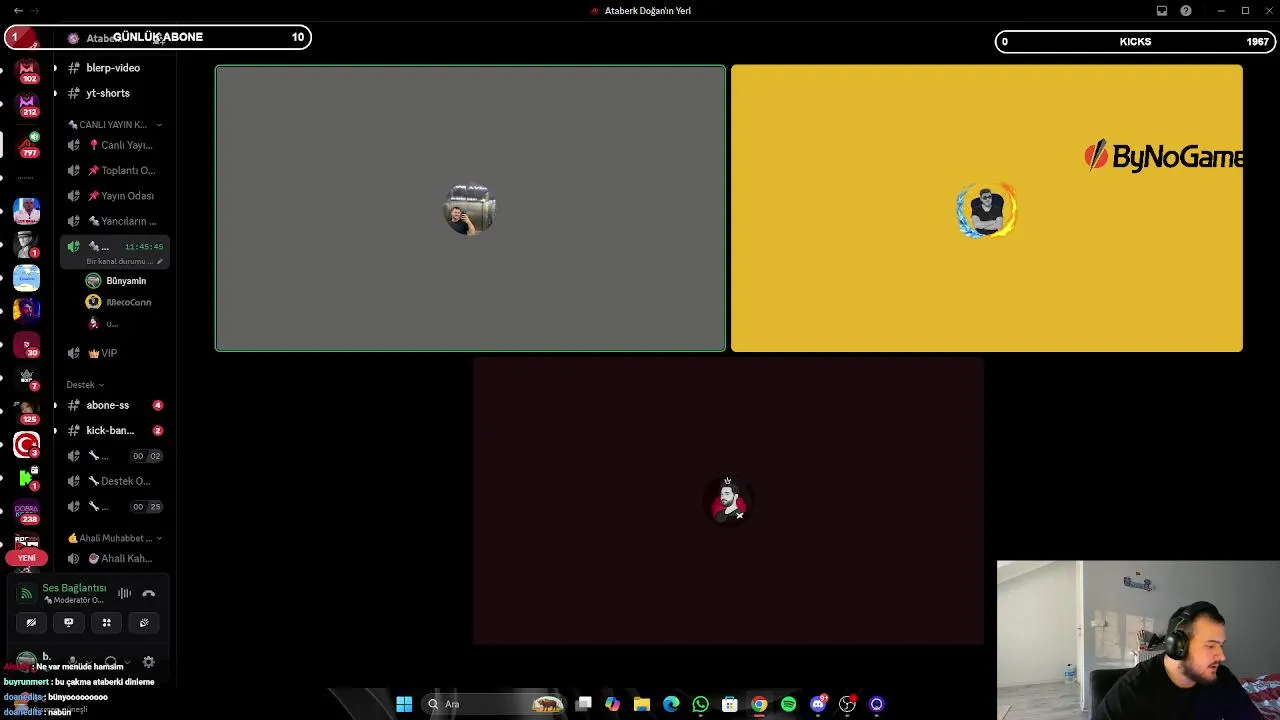
Task: Open Spotify from the taskbar
Action: [788, 704]
